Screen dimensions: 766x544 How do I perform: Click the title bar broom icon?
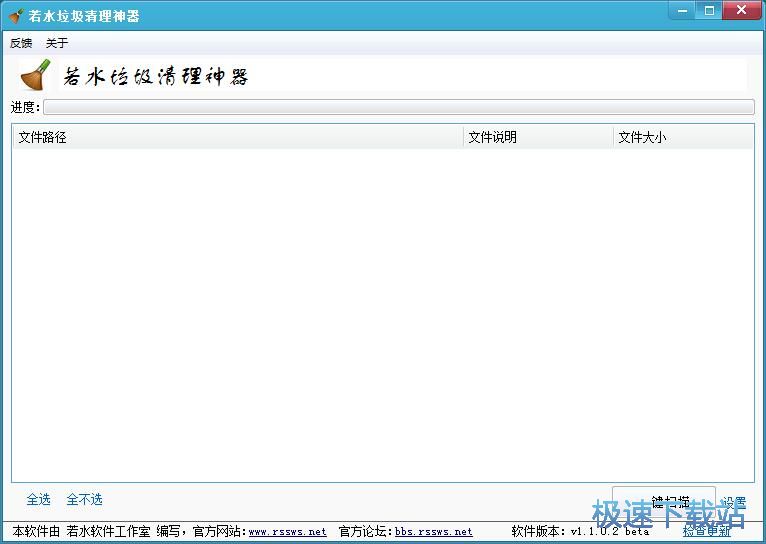pos(16,16)
